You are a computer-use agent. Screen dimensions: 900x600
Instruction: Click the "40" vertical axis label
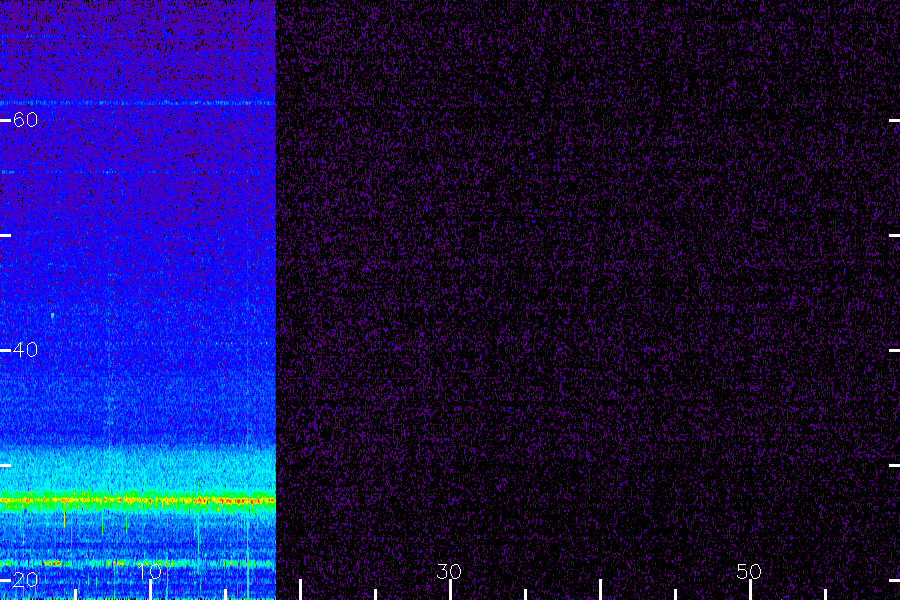(25, 350)
